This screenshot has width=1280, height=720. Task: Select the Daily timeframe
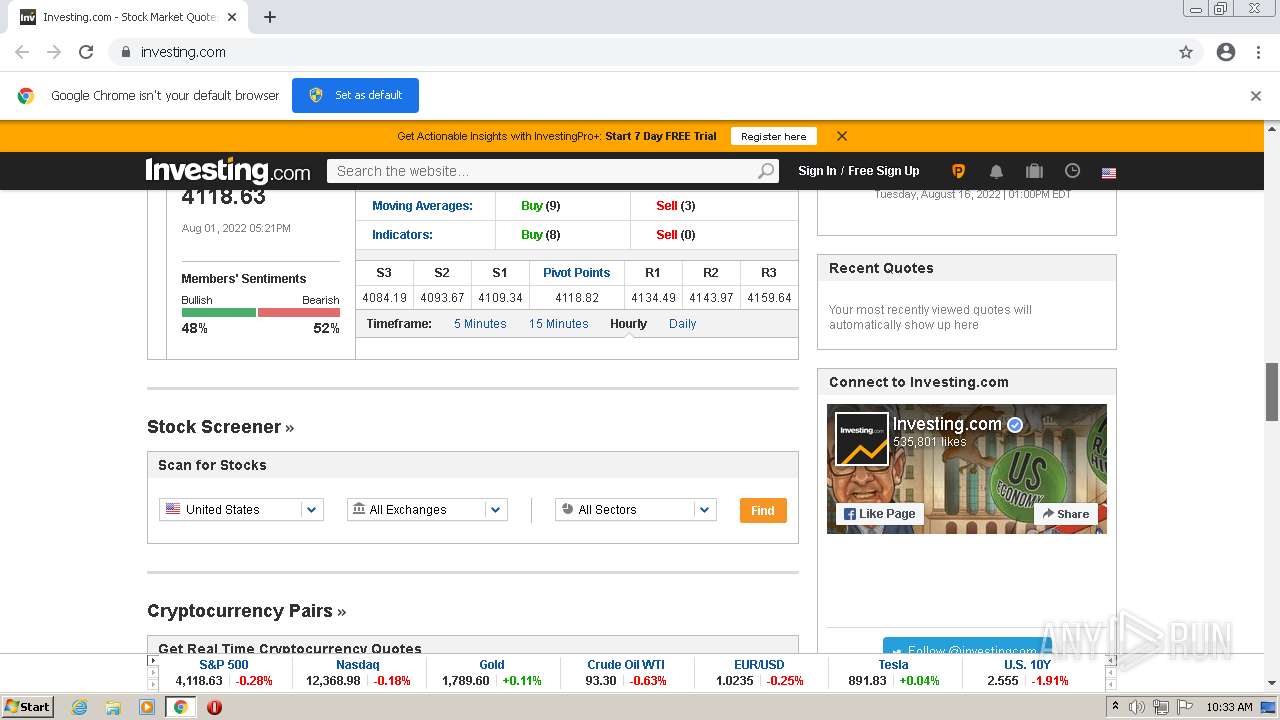click(682, 324)
